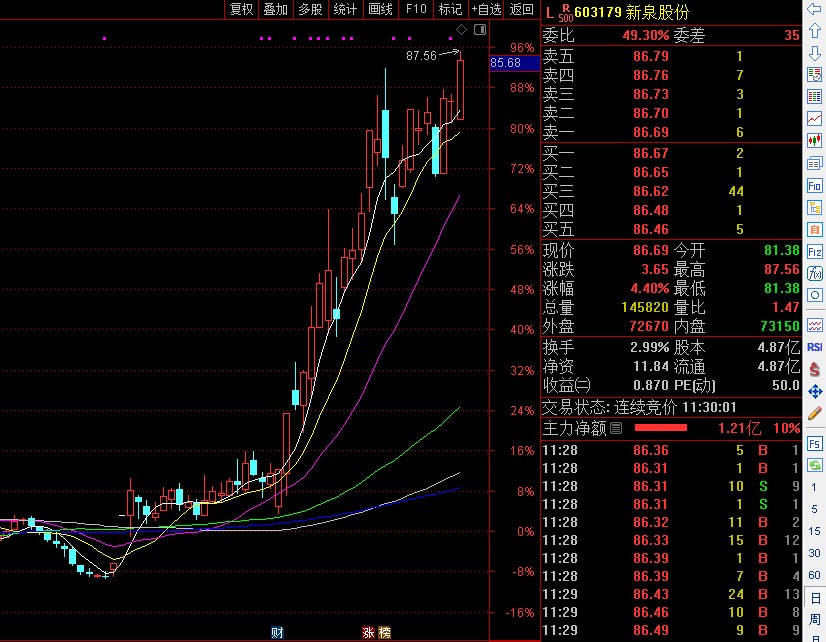Select the 周 weekly period
Image resolution: width=826 pixels, height=642 pixels.
click(x=814, y=619)
